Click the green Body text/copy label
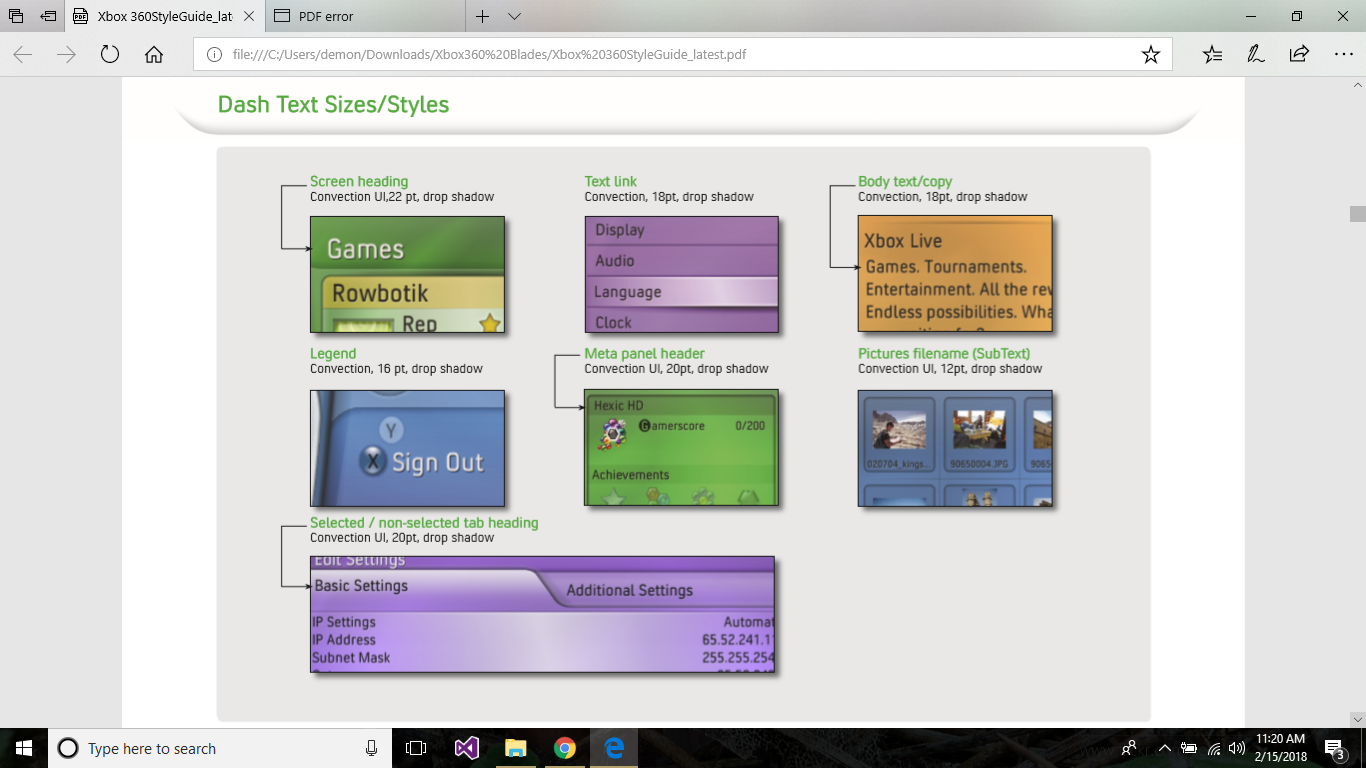Image resolution: width=1366 pixels, height=768 pixels. tap(905, 181)
